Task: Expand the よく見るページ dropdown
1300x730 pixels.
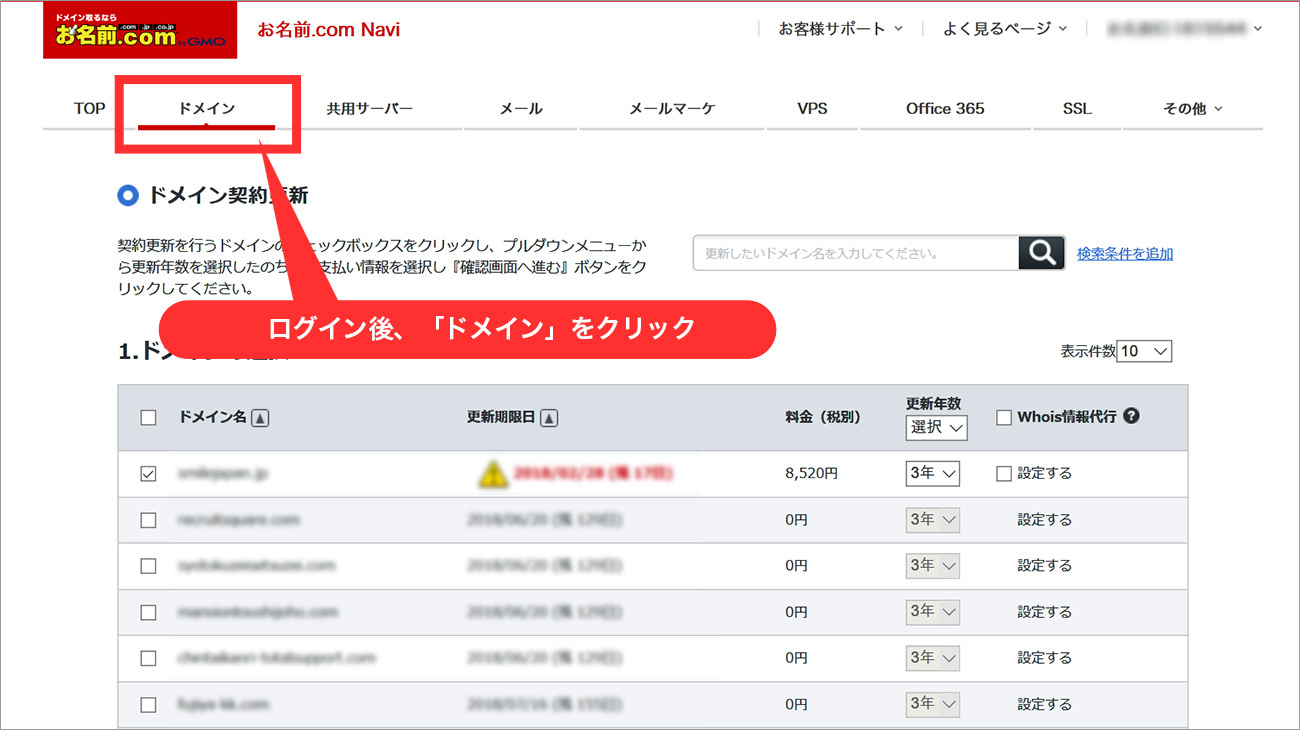Action: 1005,29
